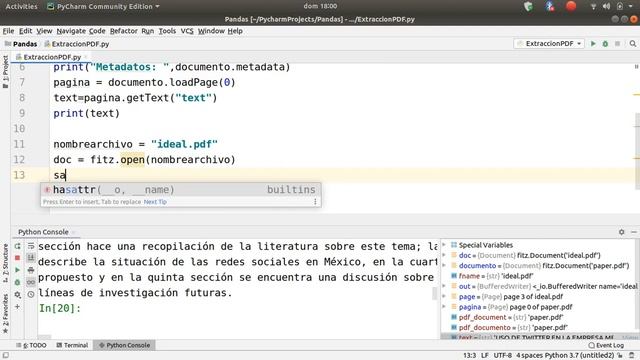Open the Bluetooth indicator in the top panel
Viewport: 640px width, 360px height.
click(x=549, y=6)
